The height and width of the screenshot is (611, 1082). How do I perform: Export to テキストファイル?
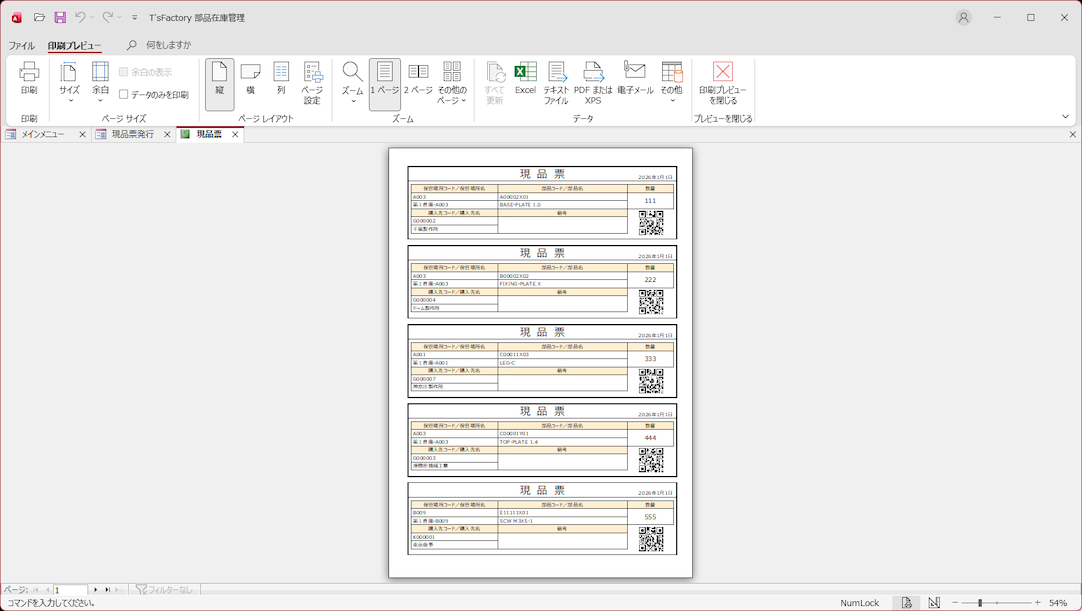click(556, 82)
